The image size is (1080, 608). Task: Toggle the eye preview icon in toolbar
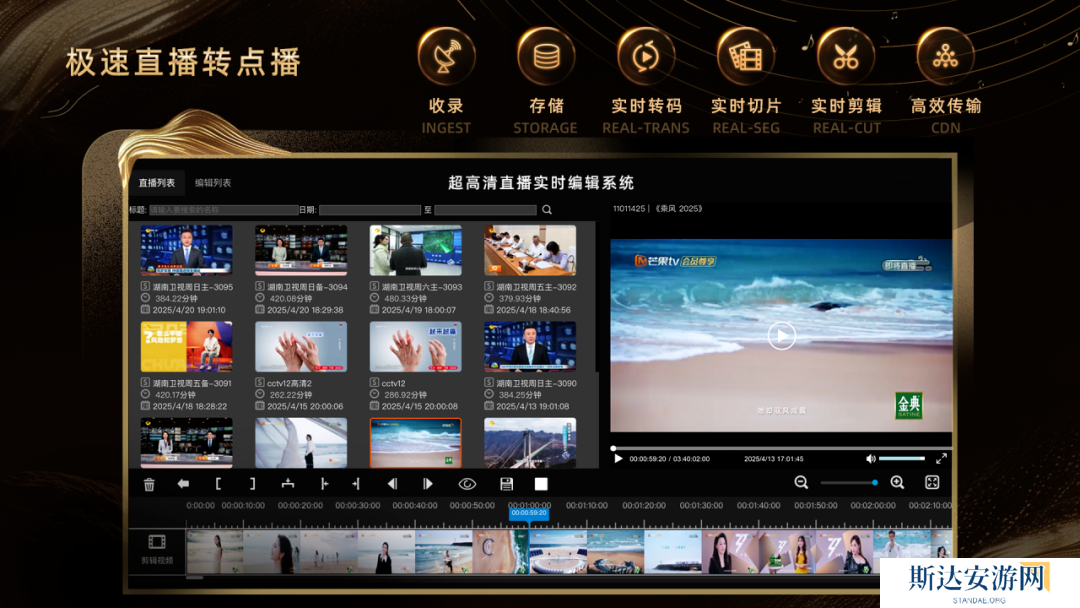[467, 484]
